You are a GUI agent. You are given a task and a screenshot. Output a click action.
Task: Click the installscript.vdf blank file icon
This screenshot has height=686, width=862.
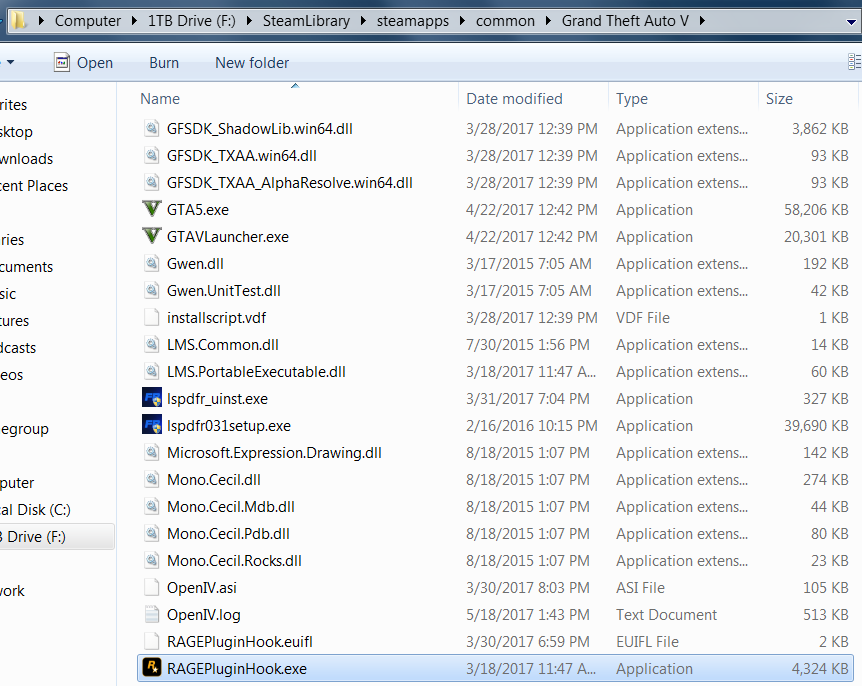(152, 317)
